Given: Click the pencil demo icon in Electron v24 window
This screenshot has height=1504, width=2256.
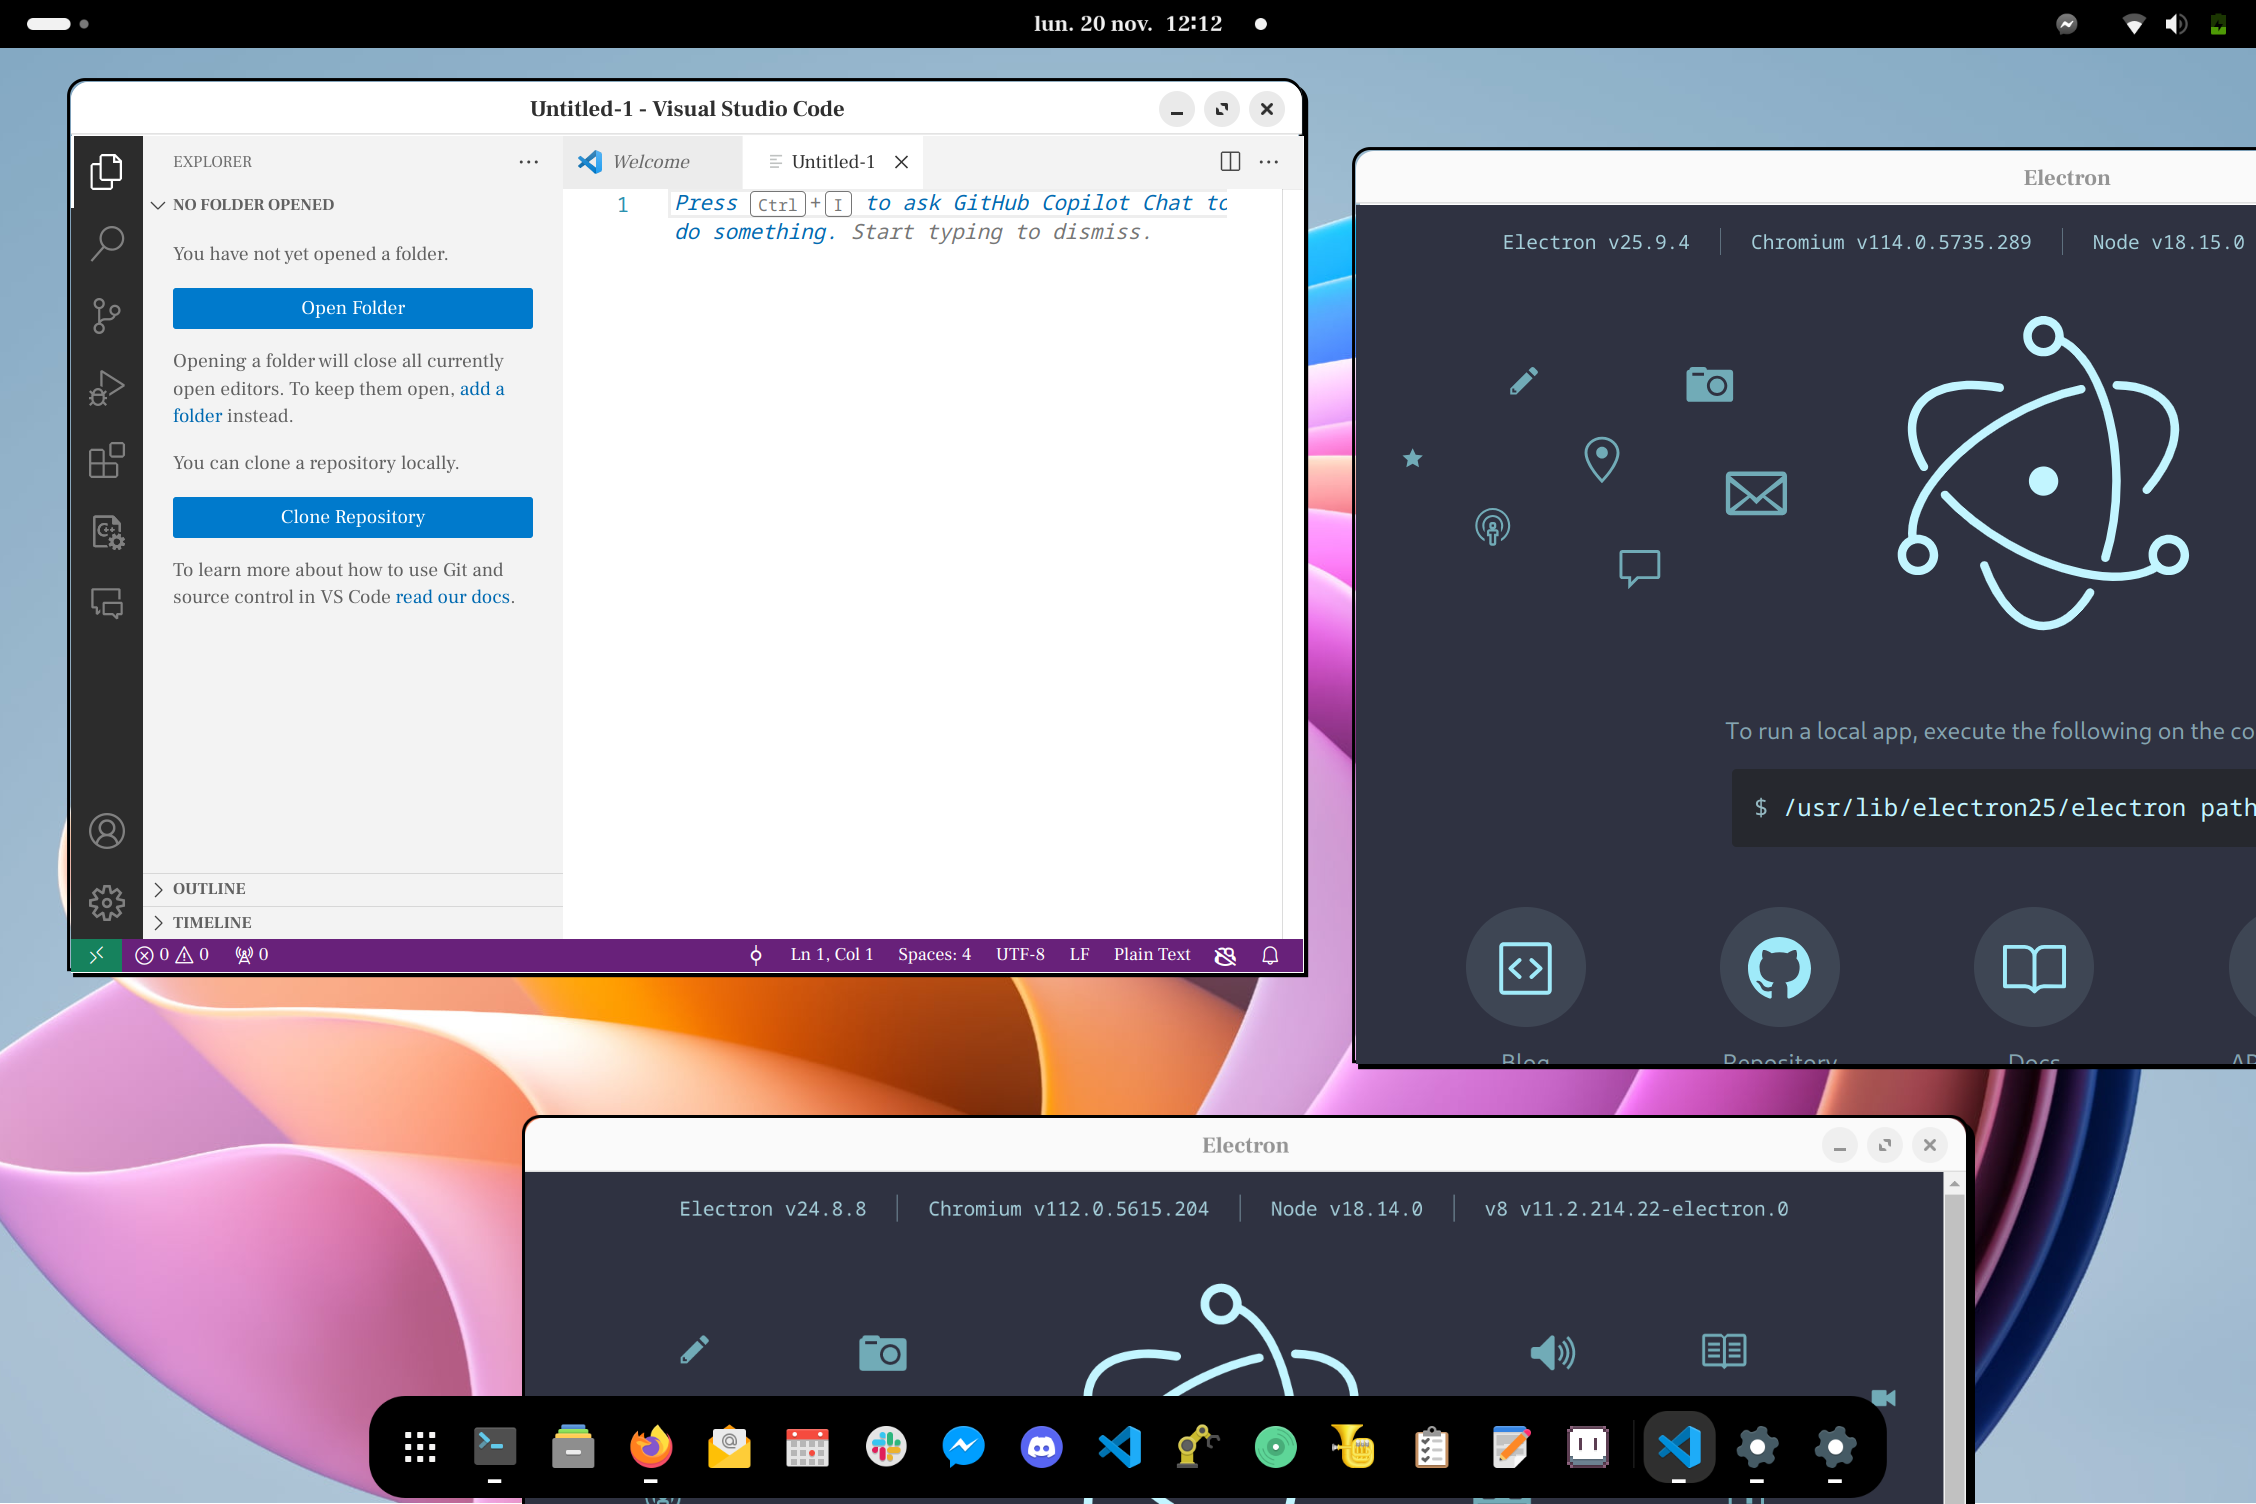Looking at the screenshot, I should pos(695,1352).
